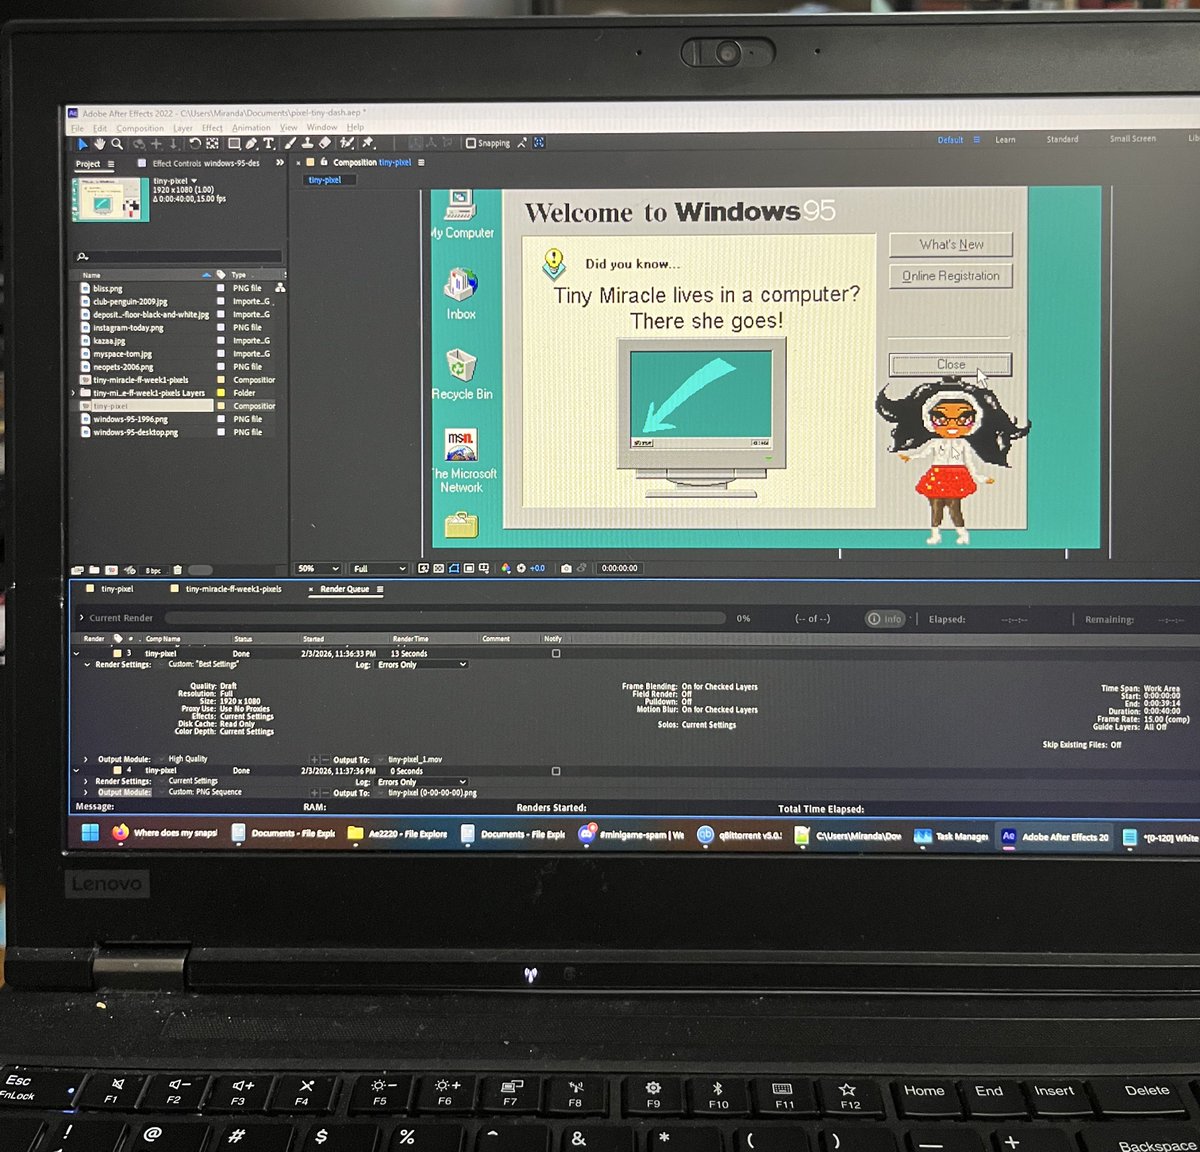Viewport: 1200px width, 1152px height.
Task: Open the File menu
Action: 77,128
